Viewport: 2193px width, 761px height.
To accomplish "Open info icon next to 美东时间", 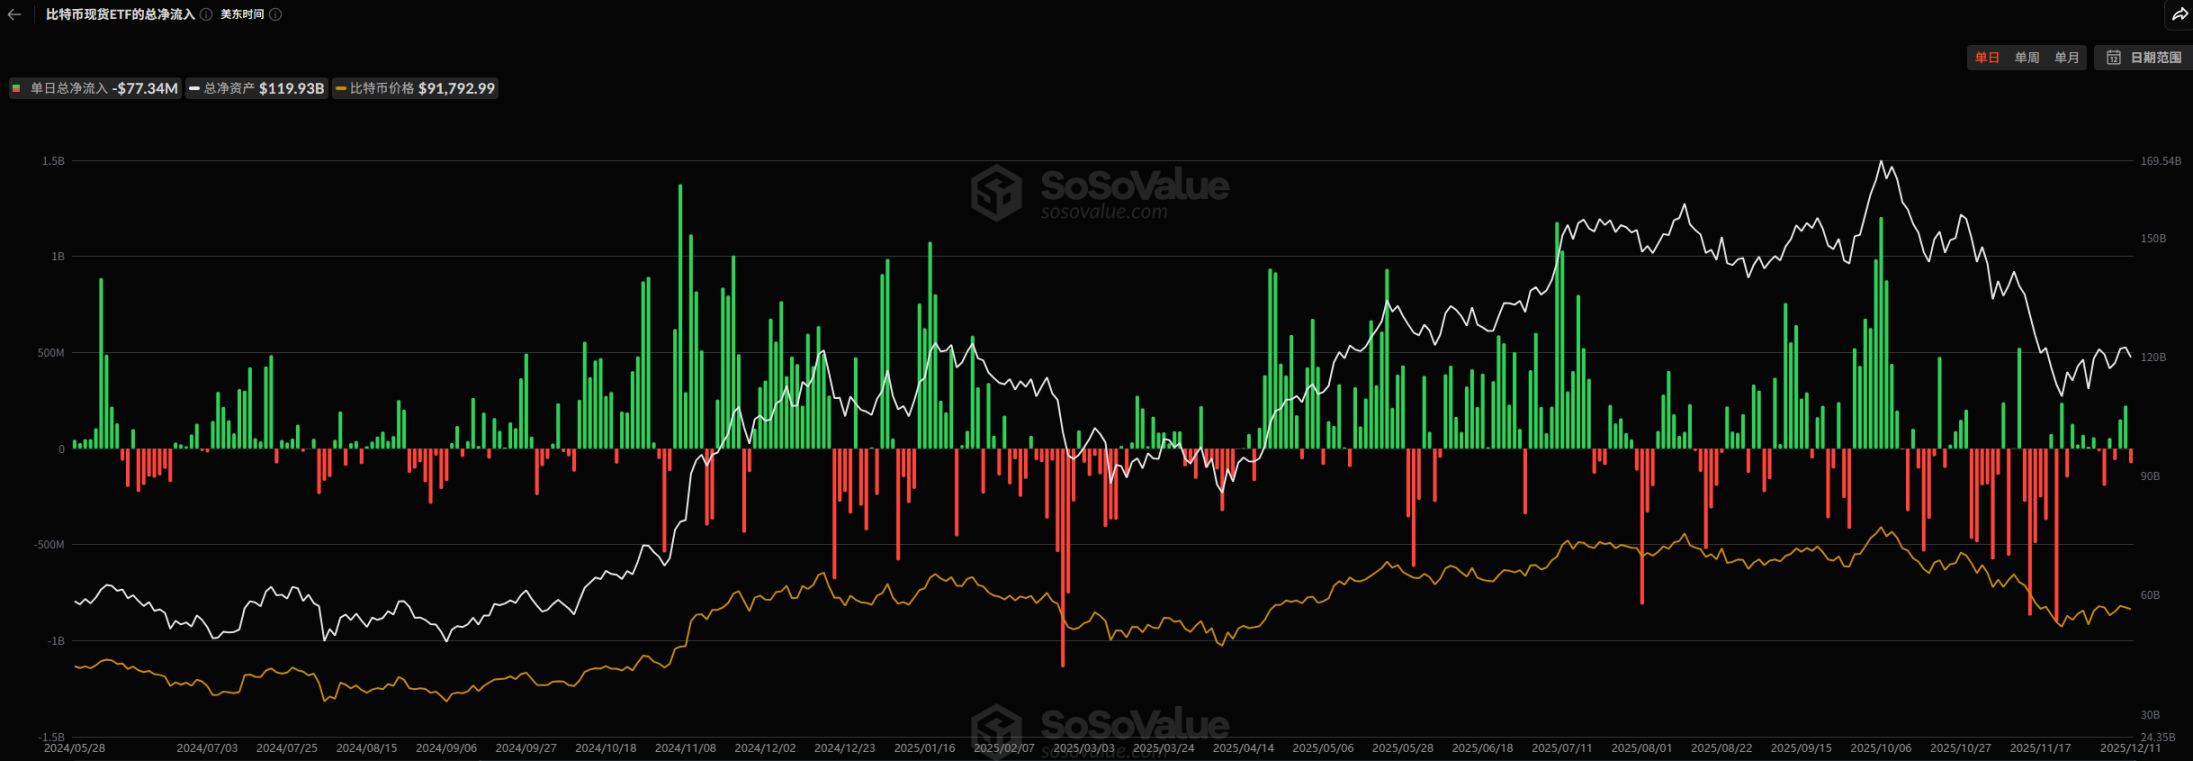I will coord(275,15).
